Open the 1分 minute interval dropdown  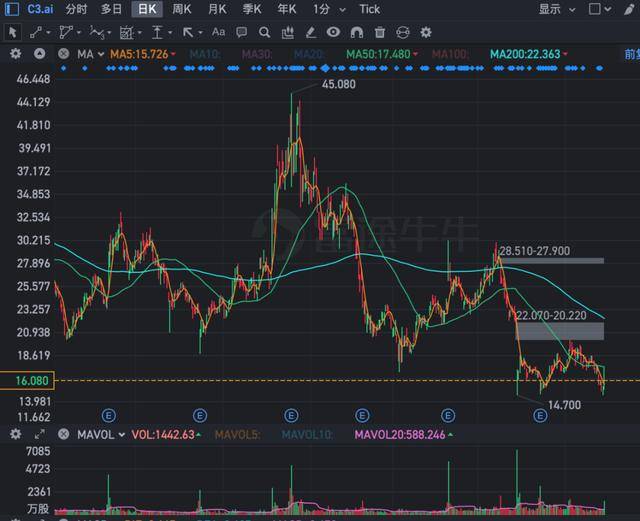pyautogui.click(x=325, y=9)
